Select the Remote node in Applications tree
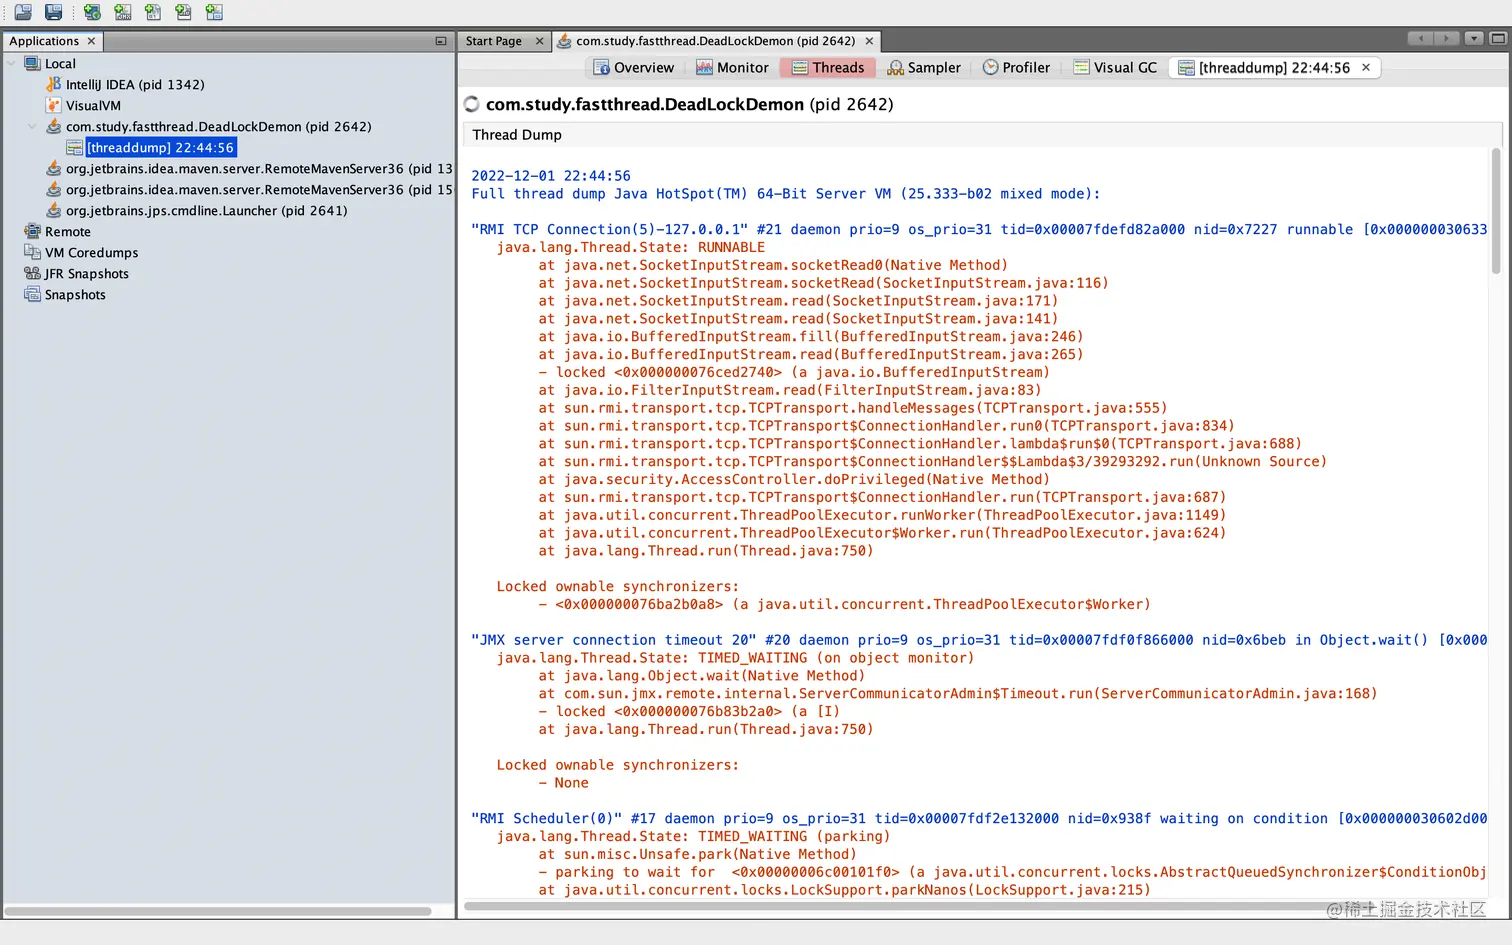Screen dimensions: 1512x945 point(67,231)
